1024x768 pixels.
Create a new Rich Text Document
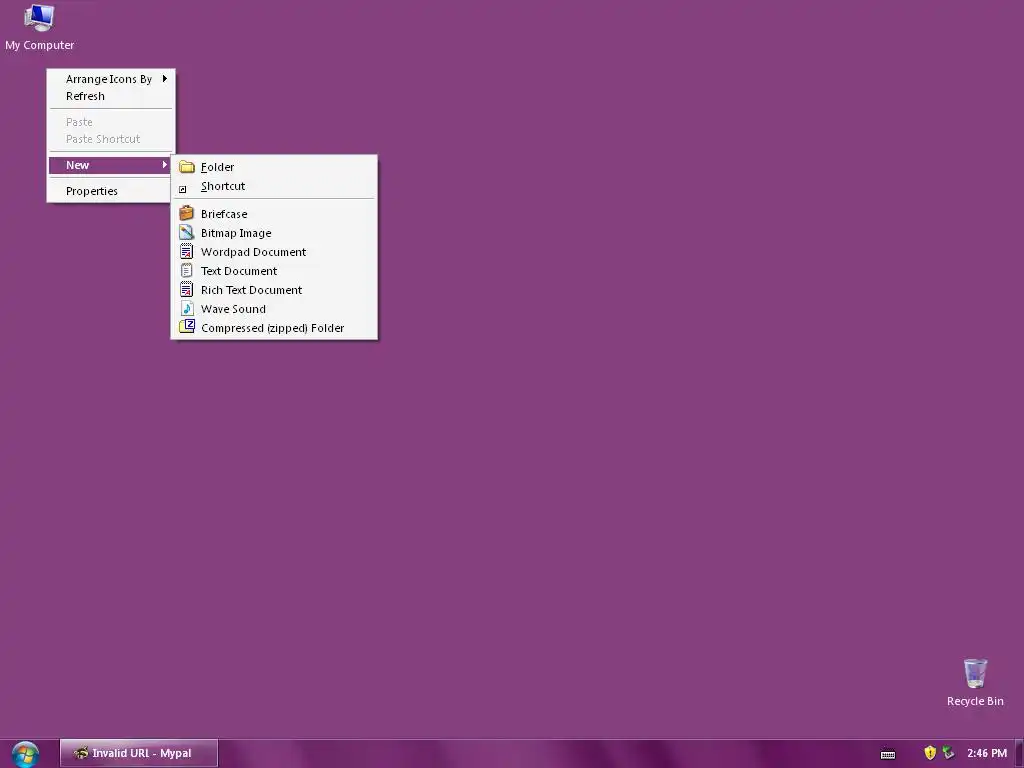(x=274, y=290)
